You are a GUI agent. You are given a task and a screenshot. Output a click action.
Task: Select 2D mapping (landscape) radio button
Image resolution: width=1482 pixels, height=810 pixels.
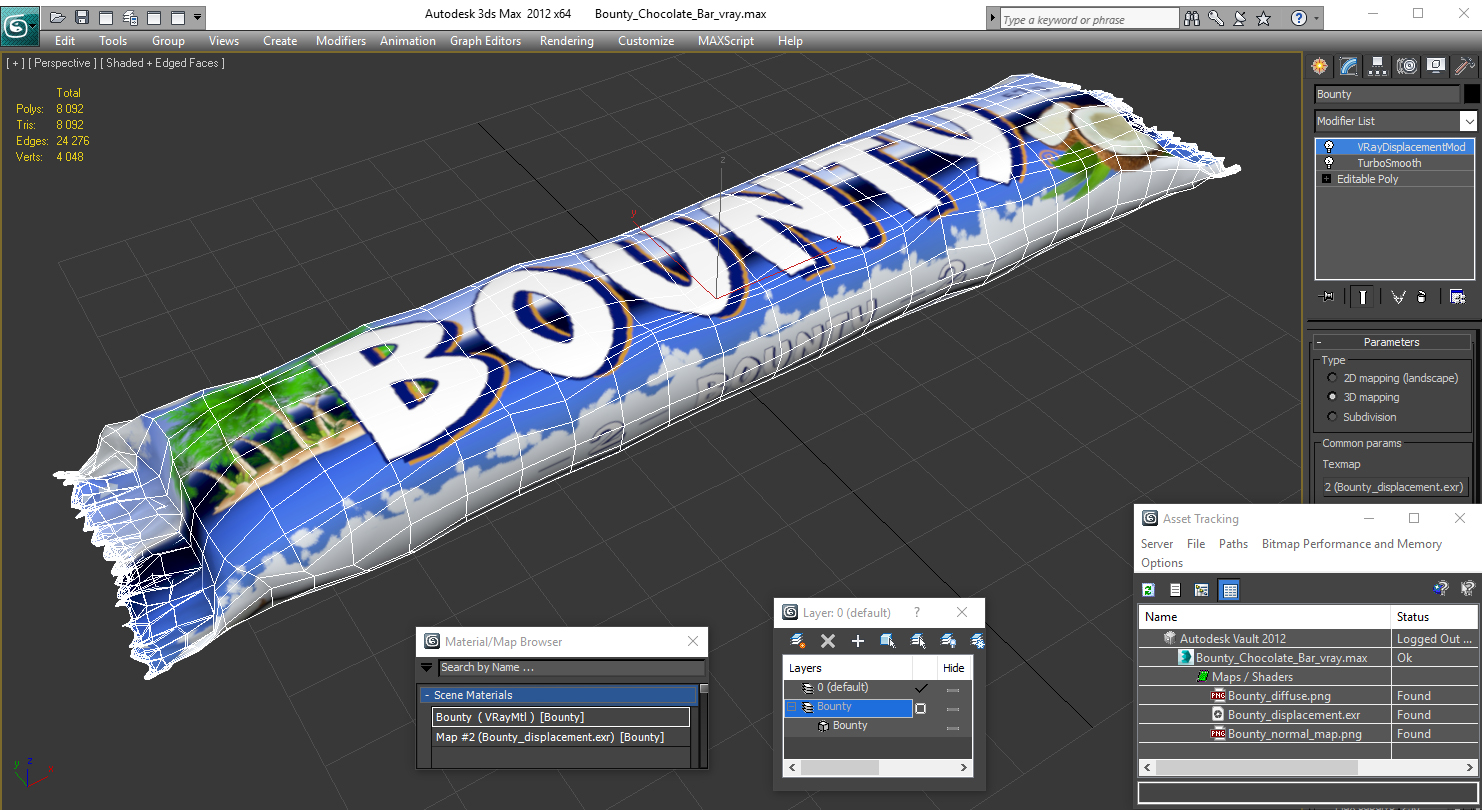(x=1332, y=378)
